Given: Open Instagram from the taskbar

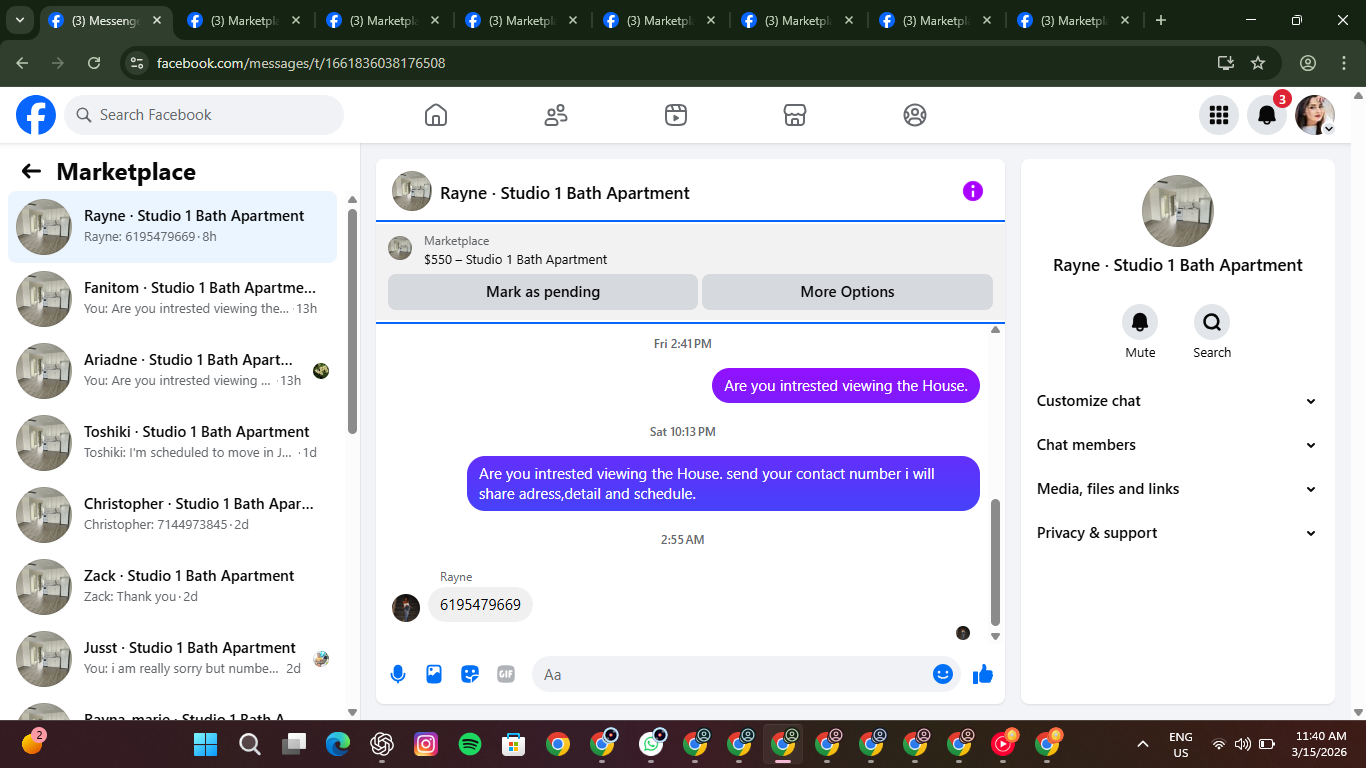Looking at the screenshot, I should click(x=426, y=744).
